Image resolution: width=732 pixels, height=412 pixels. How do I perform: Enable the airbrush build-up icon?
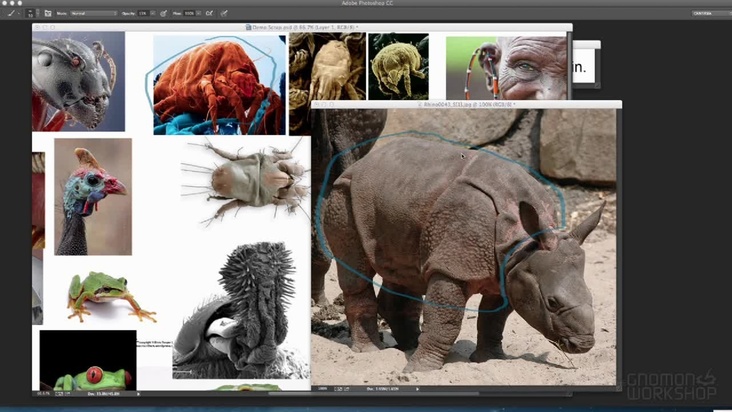point(210,14)
